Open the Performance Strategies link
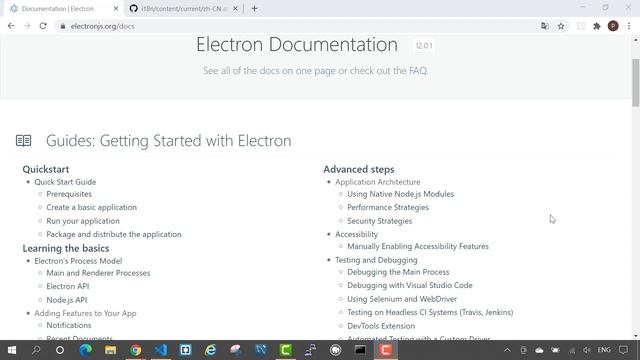The image size is (640, 360). 388,207
